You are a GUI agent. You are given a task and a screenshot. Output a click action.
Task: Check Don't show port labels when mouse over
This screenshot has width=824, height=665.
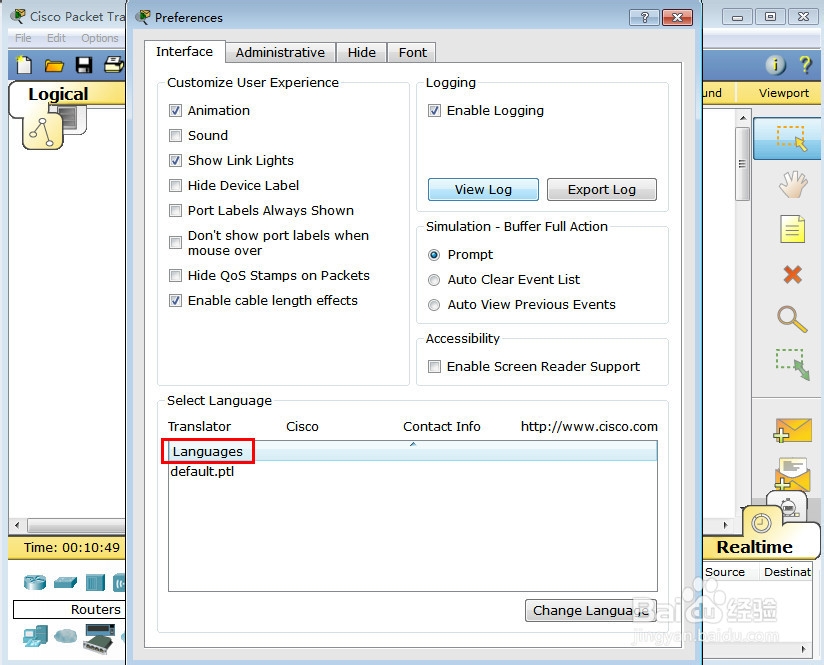pos(175,242)
